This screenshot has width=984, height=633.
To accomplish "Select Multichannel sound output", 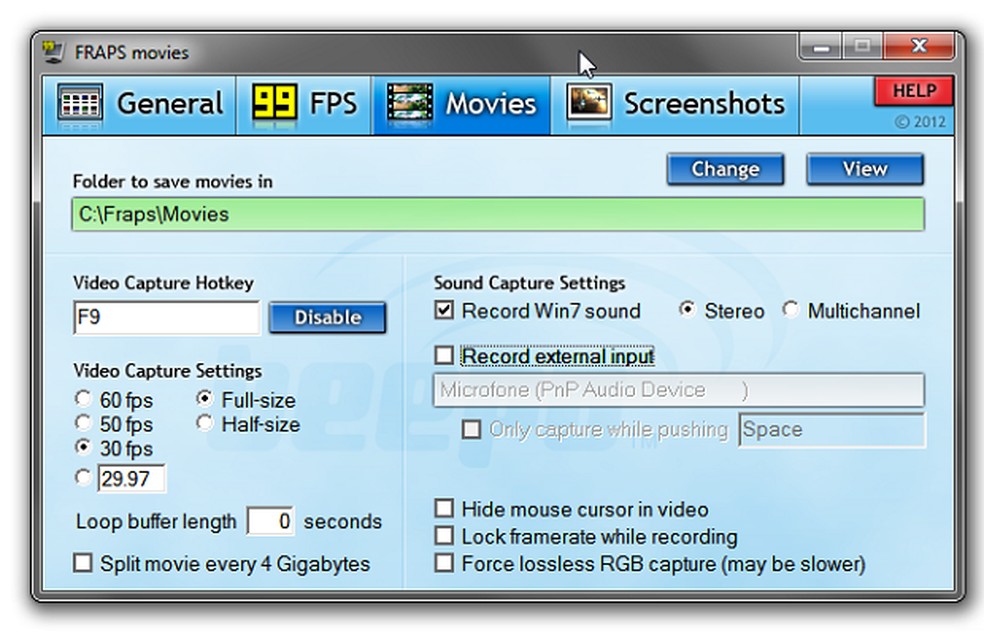I will (793, 311).
